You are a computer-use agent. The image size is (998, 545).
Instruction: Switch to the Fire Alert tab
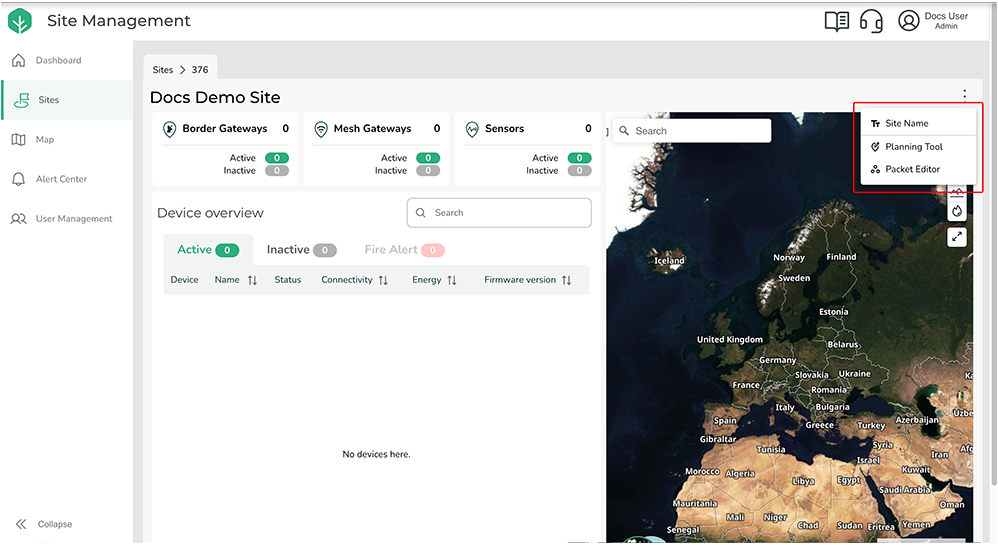404,250
